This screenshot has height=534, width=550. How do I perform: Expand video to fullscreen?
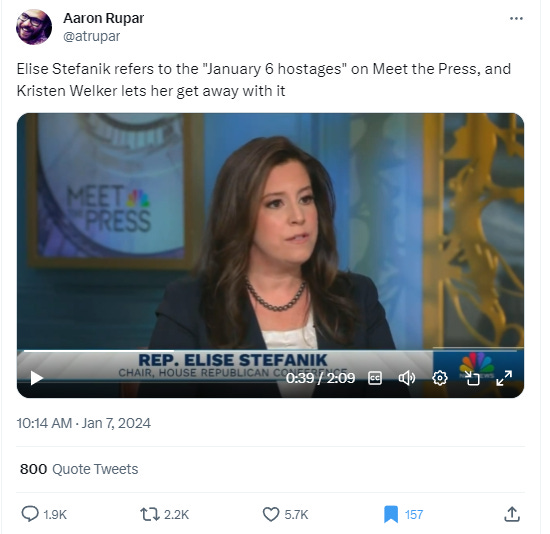pos(504,378)
